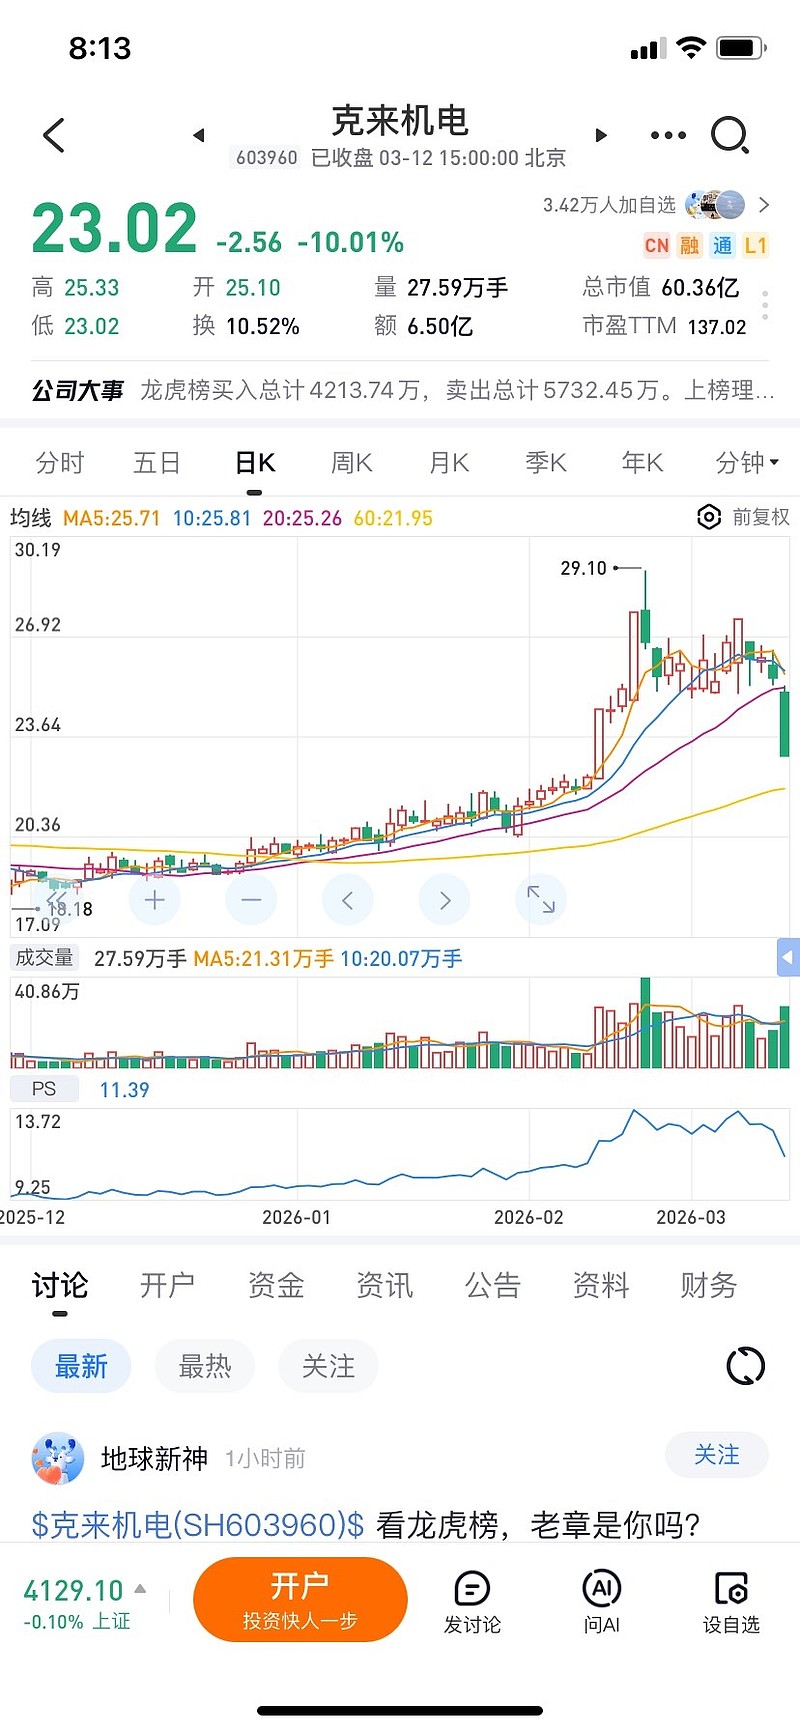800x1731 pixels.
Task: Zoom out chart with the minus button
Action: click(251, 900)
